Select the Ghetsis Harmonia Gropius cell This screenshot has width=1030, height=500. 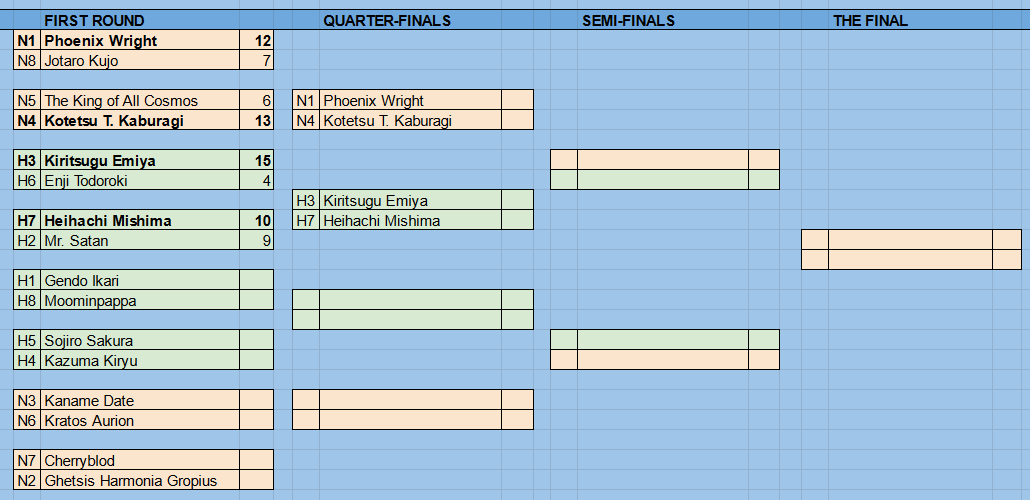click(140, 481)
